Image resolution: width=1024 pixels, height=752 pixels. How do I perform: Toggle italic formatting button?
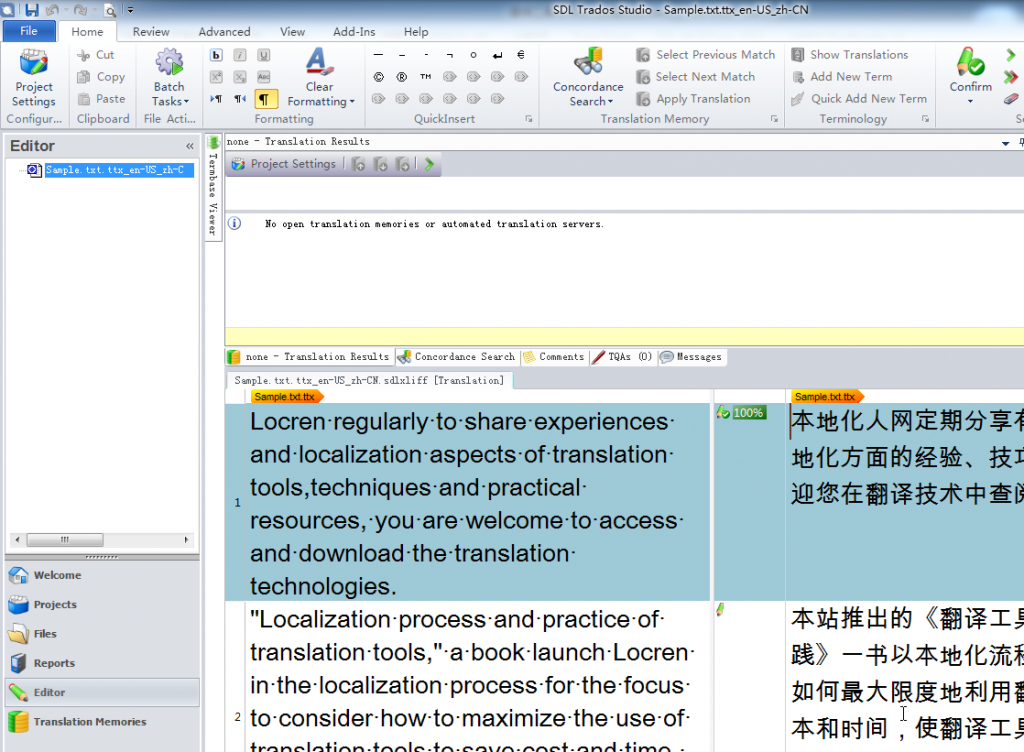[x=240, y=55]
